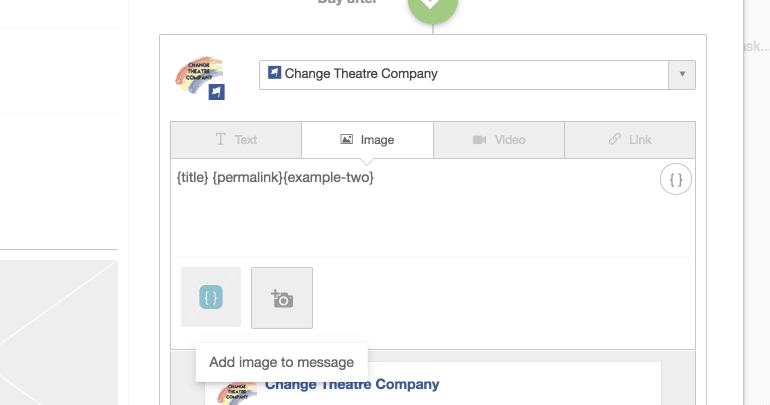Click the "Add image to message" tooltip
The height and width of the screenshot is (405, 770).
pyautogui.click(x=282, y=362)
